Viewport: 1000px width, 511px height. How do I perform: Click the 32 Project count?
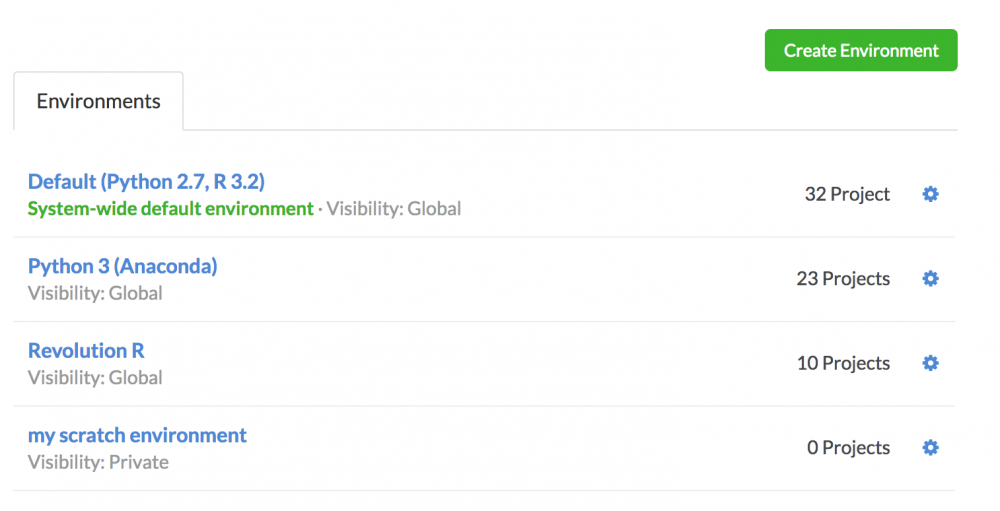846,194
